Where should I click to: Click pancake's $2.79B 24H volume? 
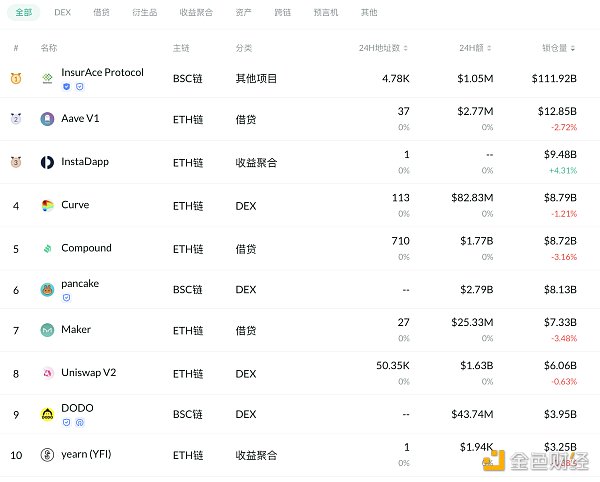476,290
